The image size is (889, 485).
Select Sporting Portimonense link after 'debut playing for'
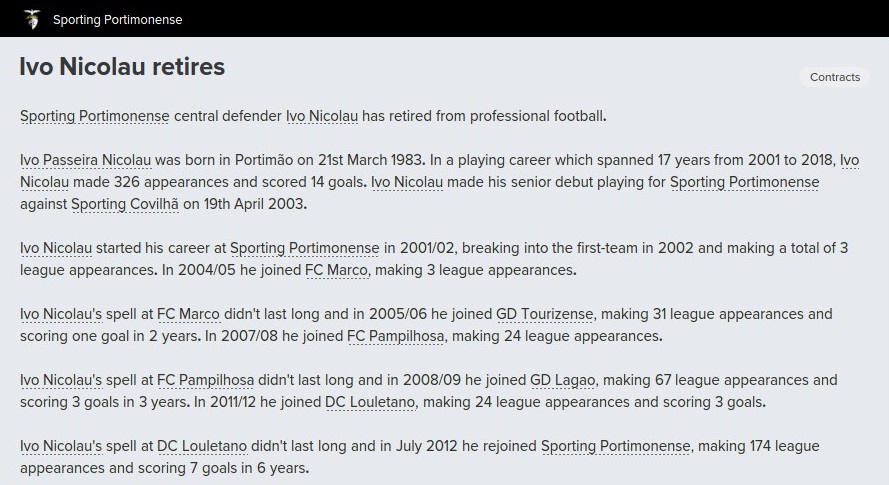[744, 182]
